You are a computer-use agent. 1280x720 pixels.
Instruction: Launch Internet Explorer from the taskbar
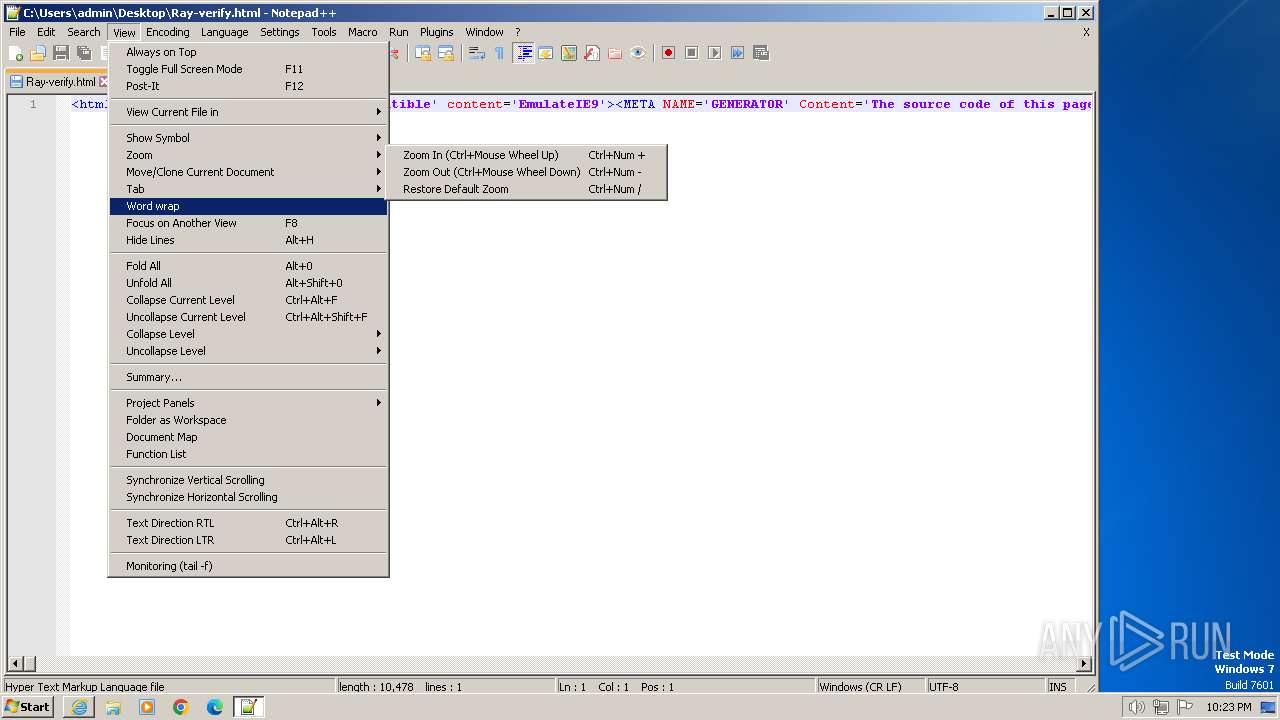pos(79,707)
